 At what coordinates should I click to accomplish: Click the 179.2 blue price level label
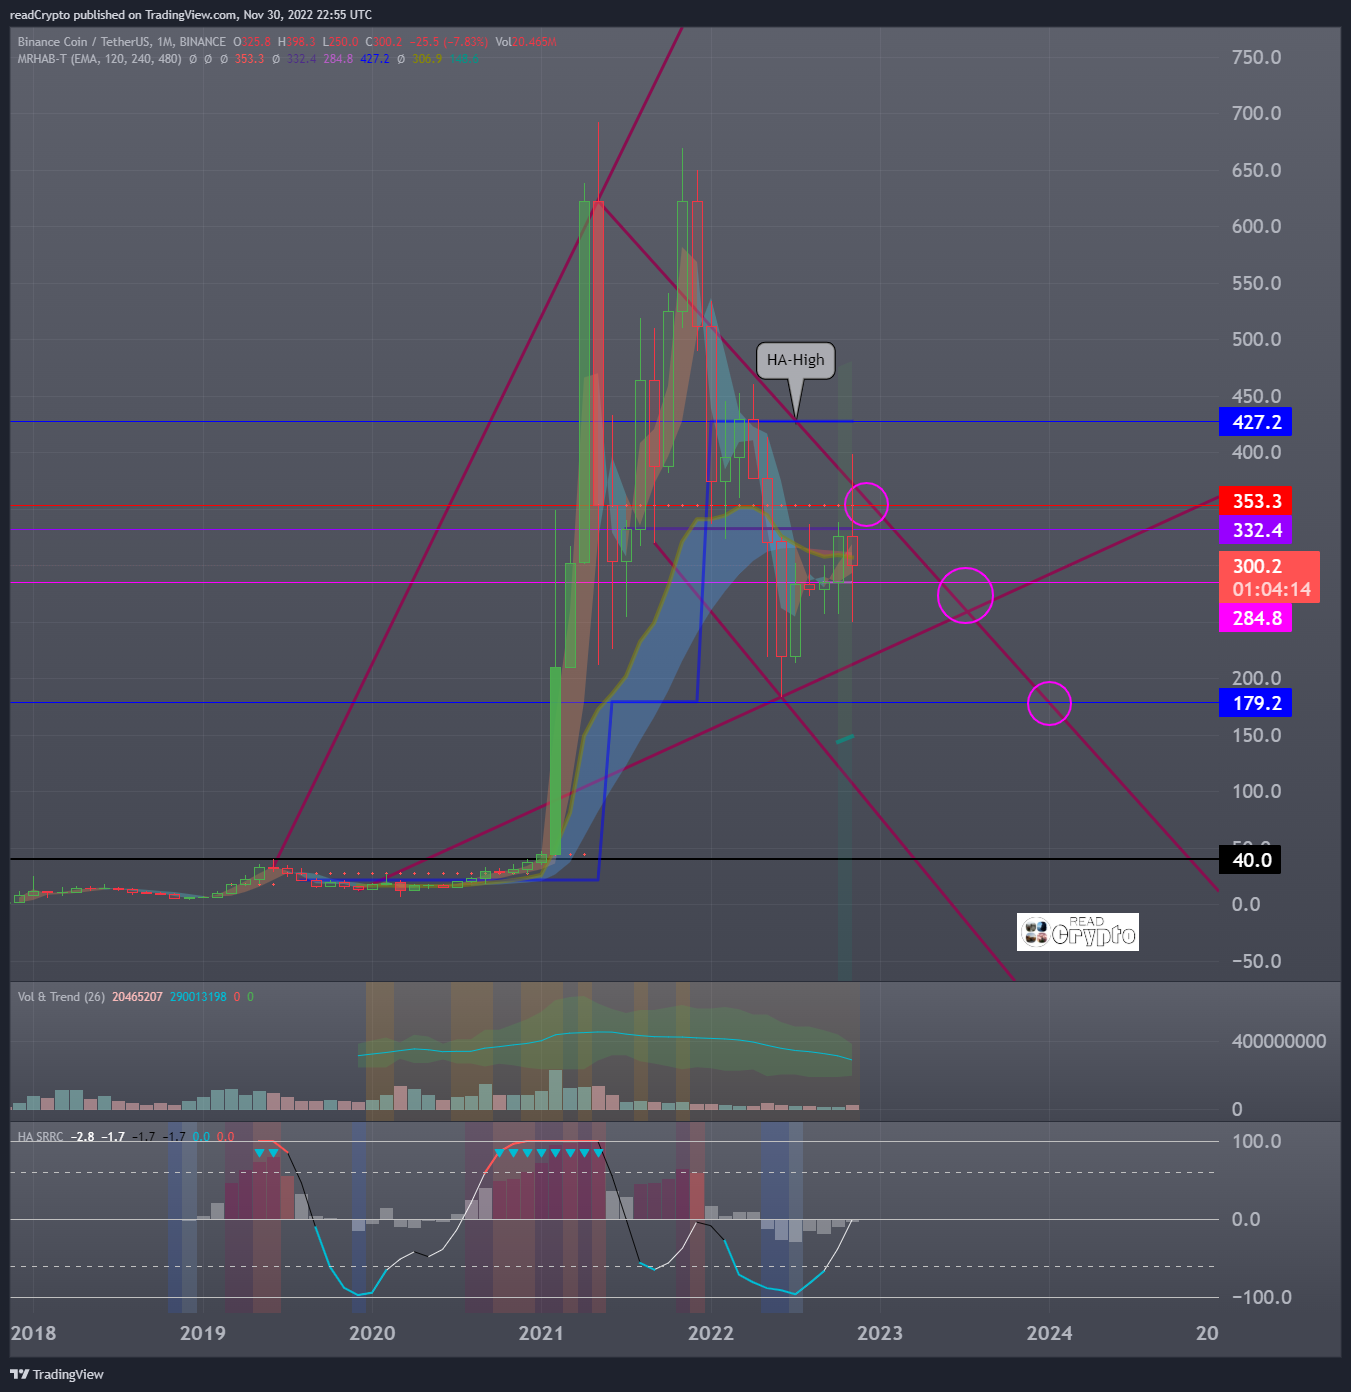[x=1255, y=703]
